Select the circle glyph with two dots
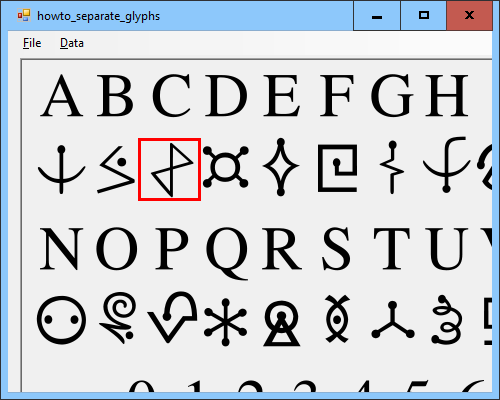The image size is (500, 400). [x=61, y=320]
